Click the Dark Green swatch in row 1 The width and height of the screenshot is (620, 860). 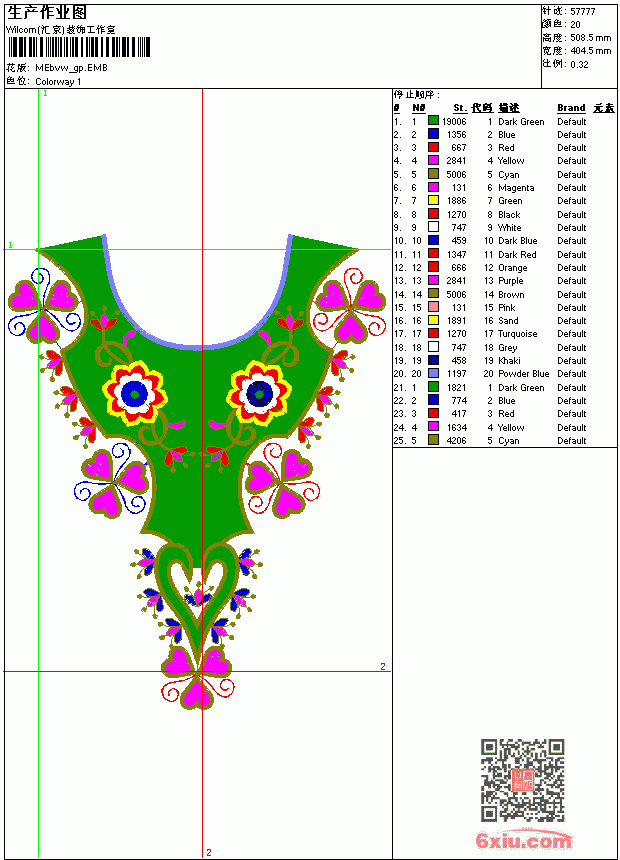[x=433, y=121]
